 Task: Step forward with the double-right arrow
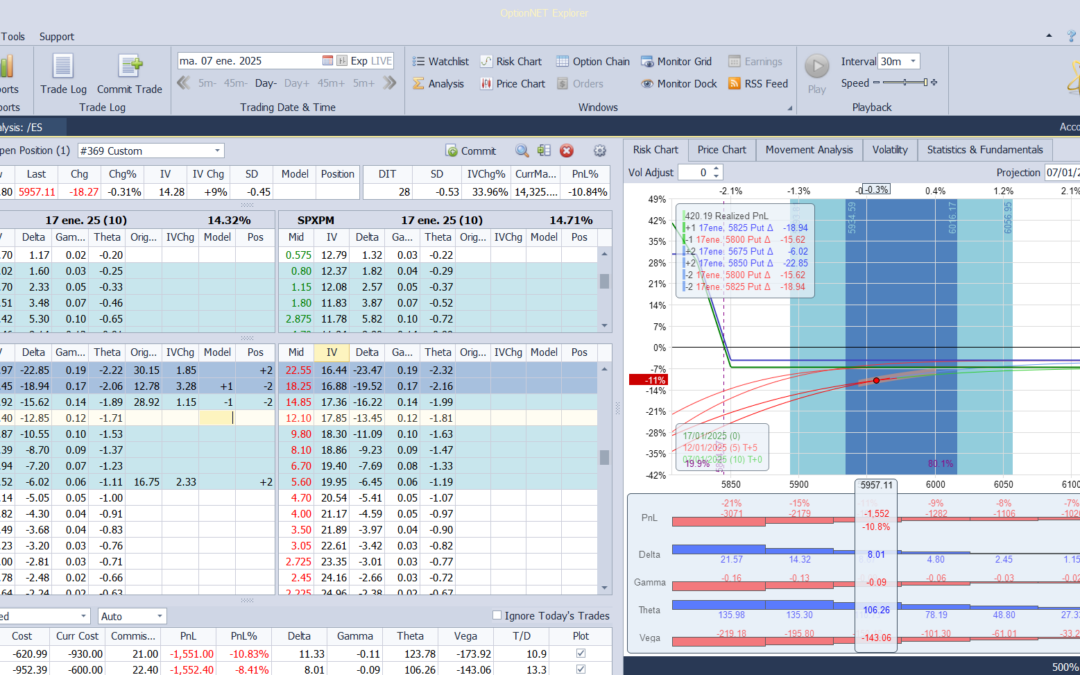tap(390, 83)
